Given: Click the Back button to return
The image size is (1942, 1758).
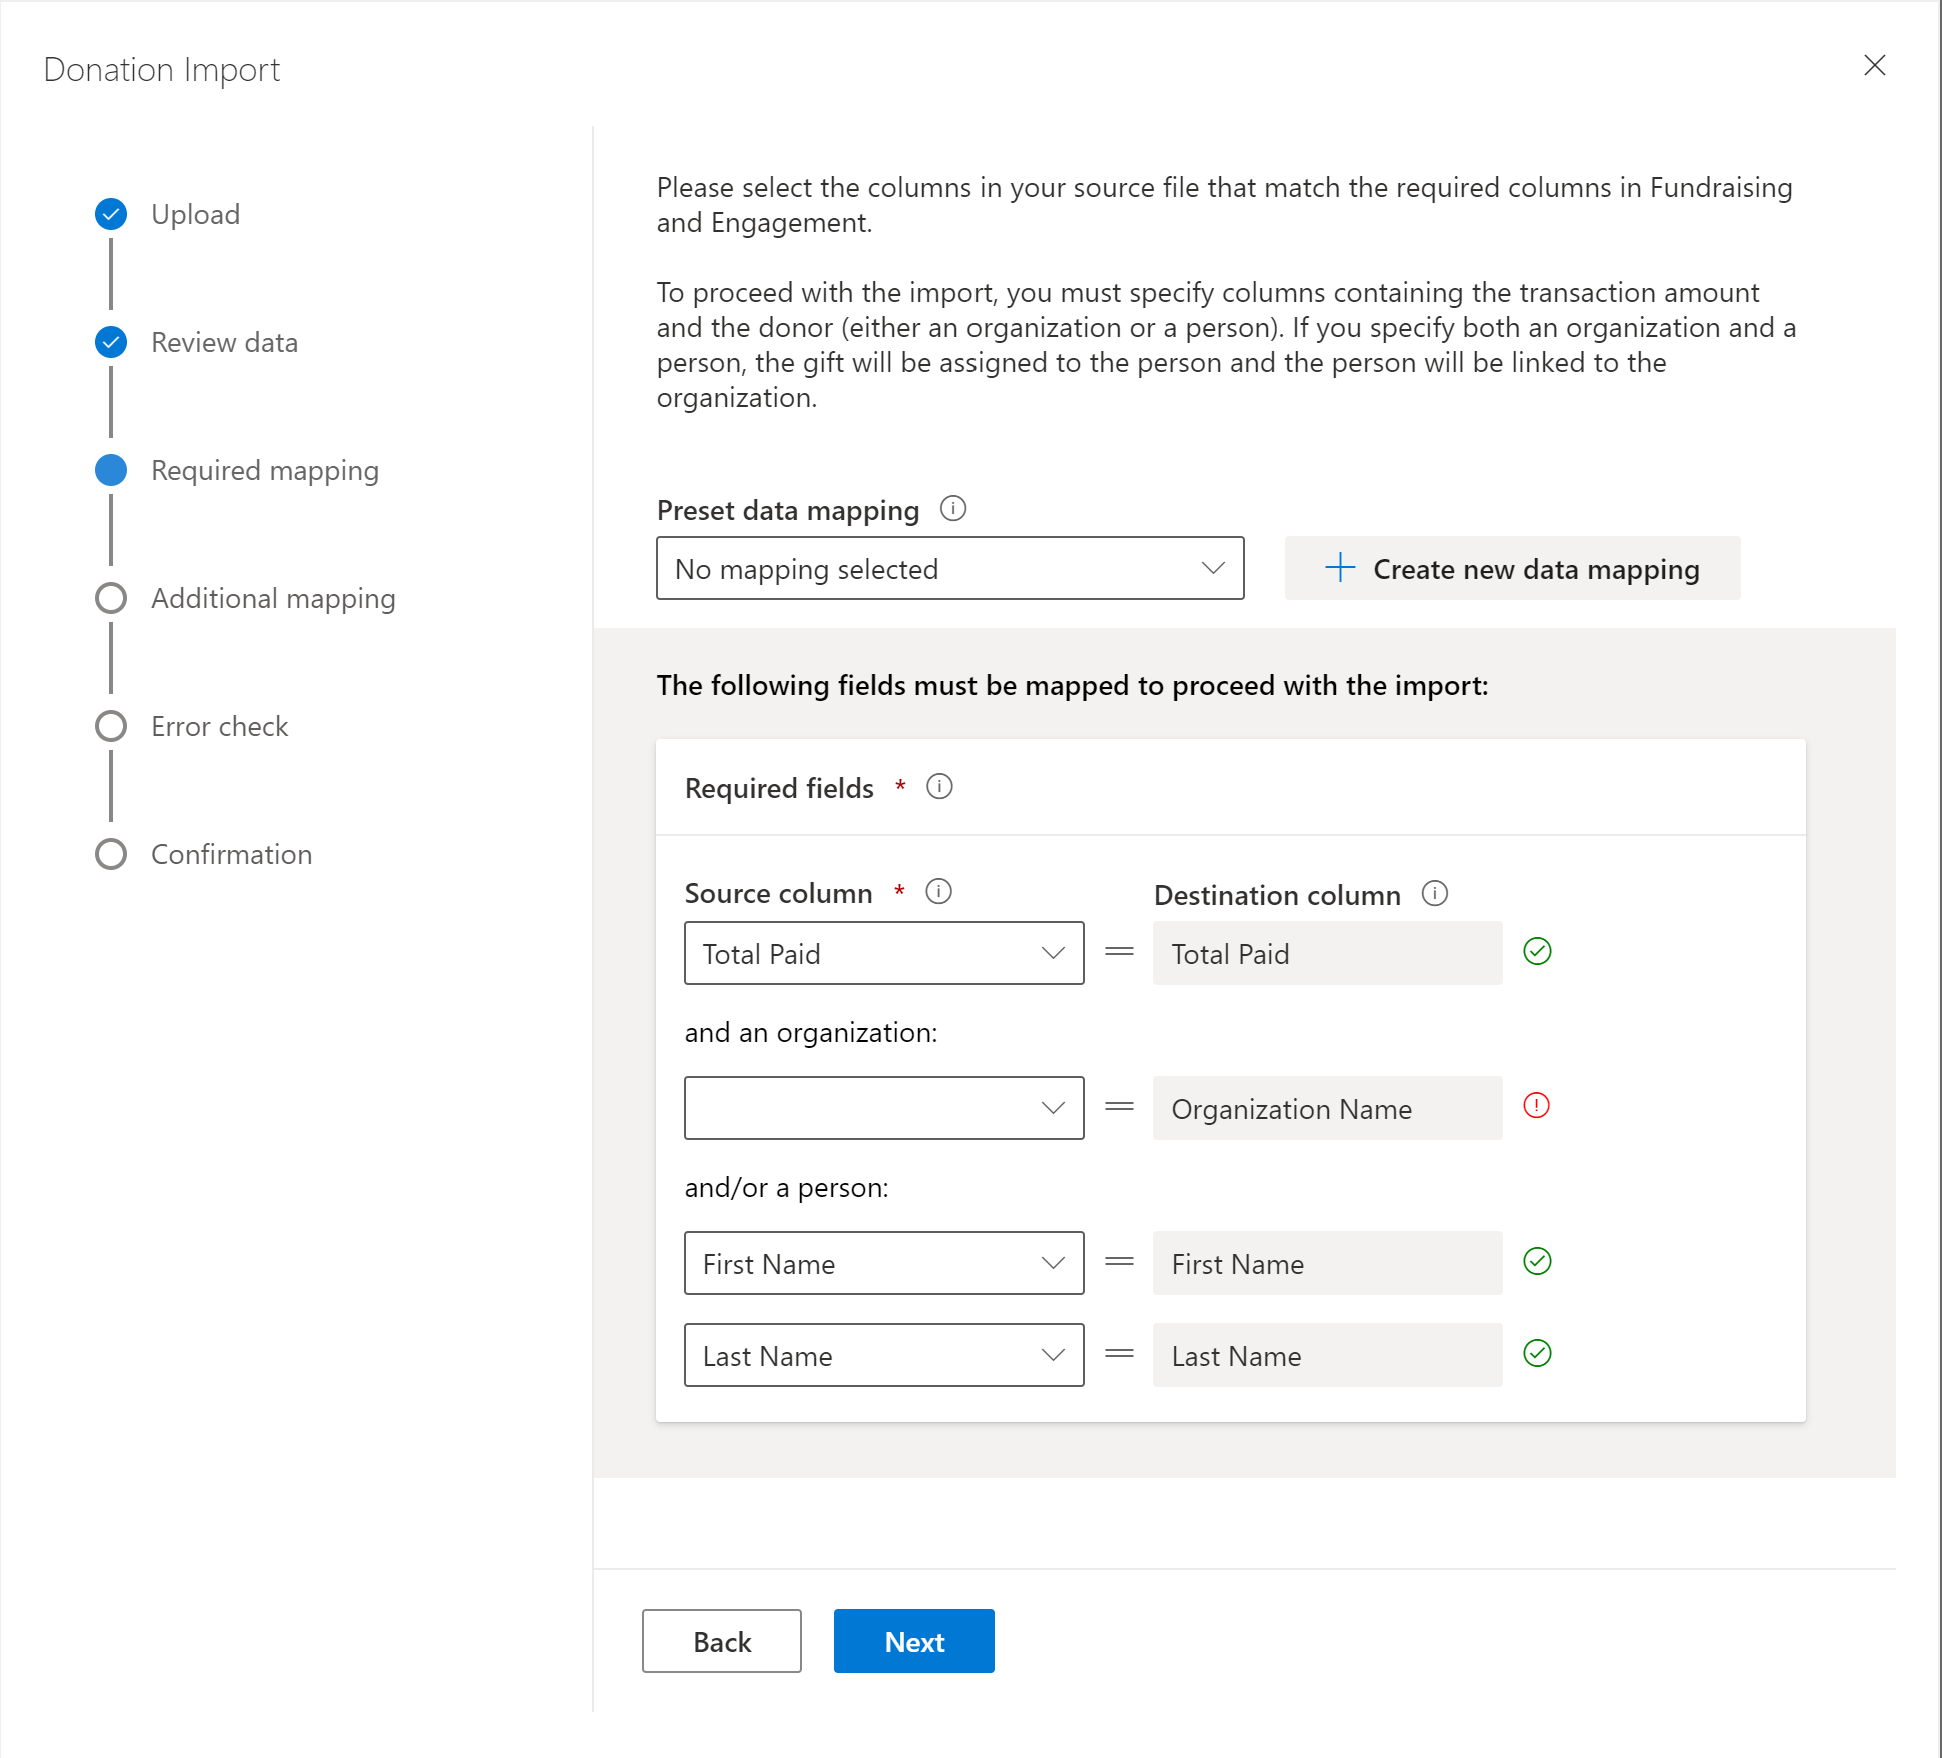Looking at the screenshot, I should [722, 1640].
